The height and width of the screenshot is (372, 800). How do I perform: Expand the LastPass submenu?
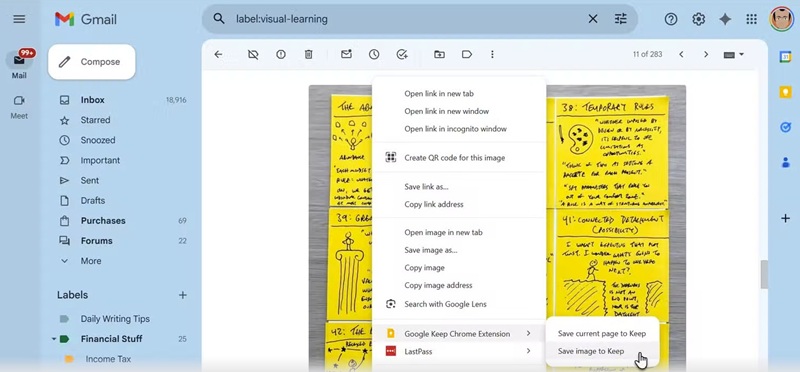(x=459, y=351)
